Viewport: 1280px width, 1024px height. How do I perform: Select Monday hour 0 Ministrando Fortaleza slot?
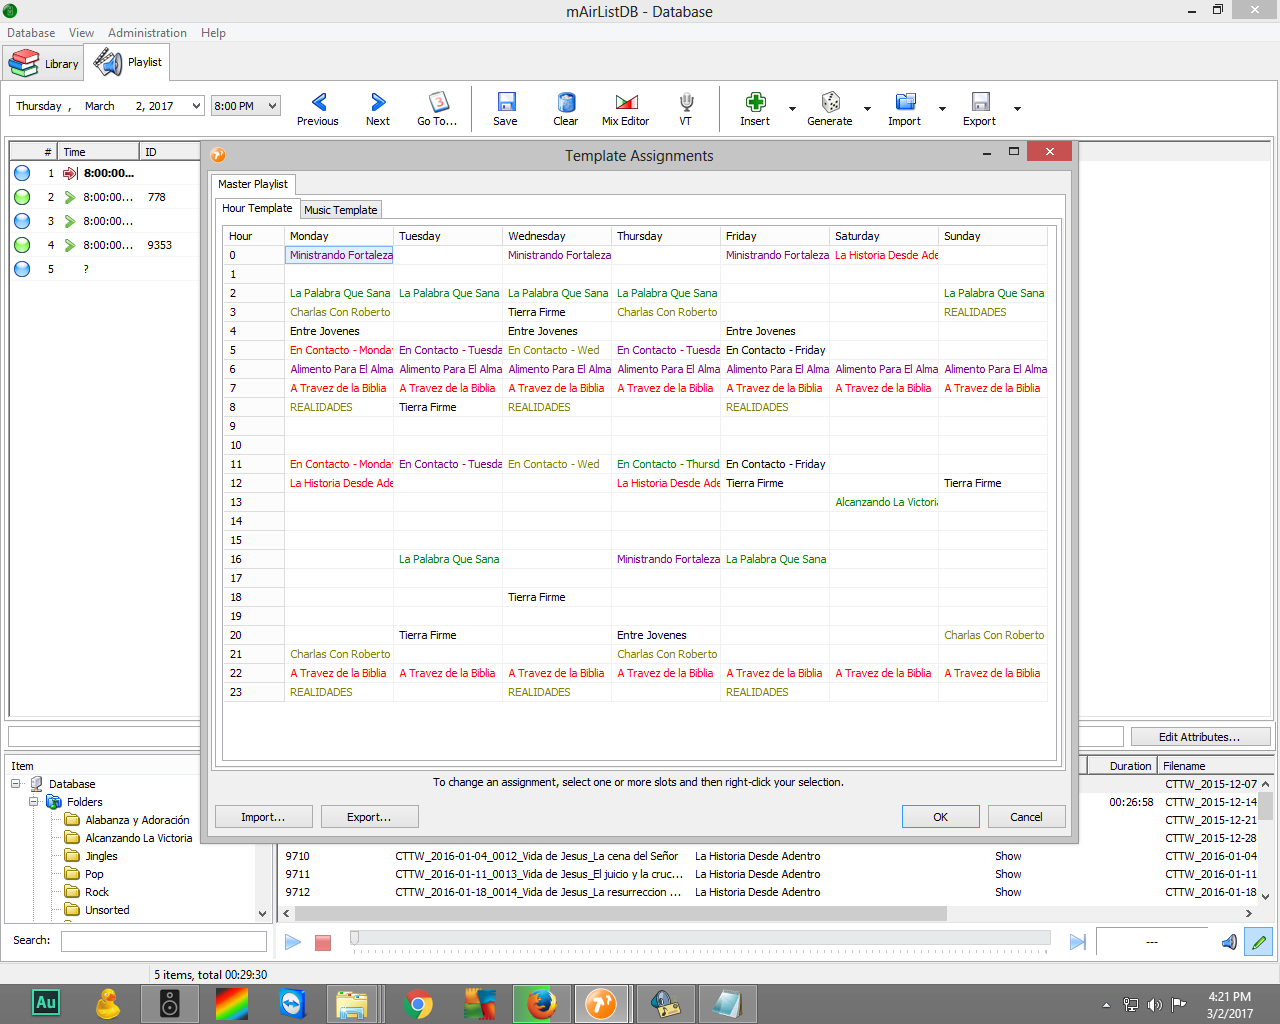[339, 255]
